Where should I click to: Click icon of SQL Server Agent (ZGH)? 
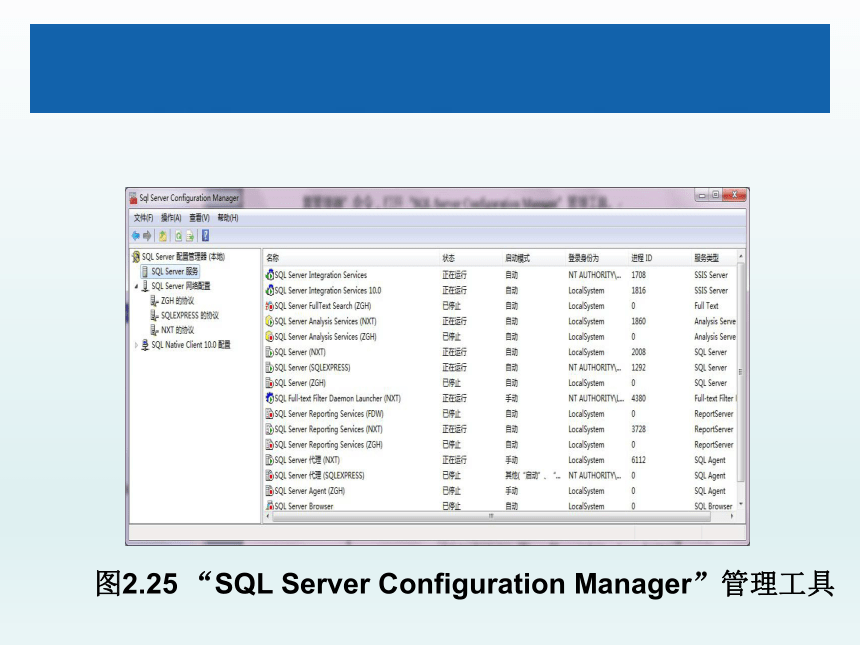(x=269, y=490)
